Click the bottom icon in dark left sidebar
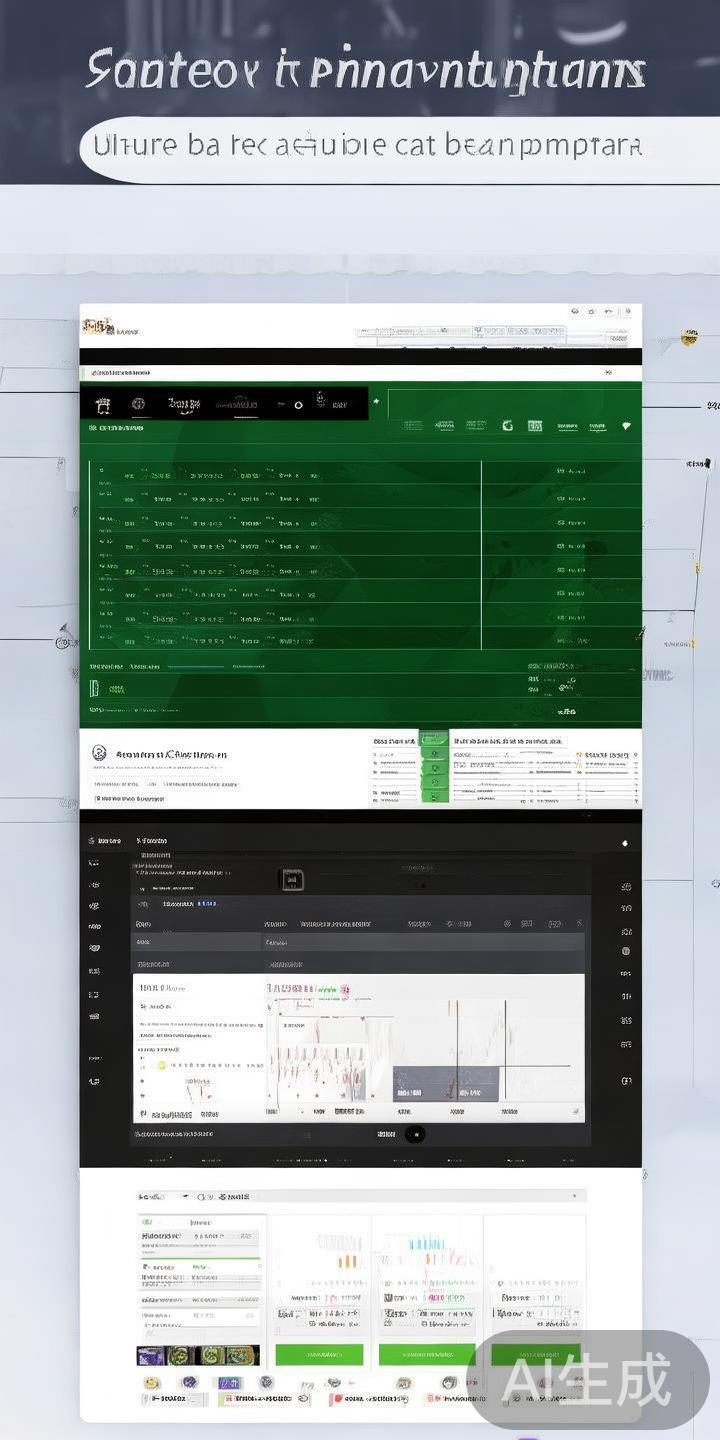720x1440 pixels. click(x=94, y=1081)
